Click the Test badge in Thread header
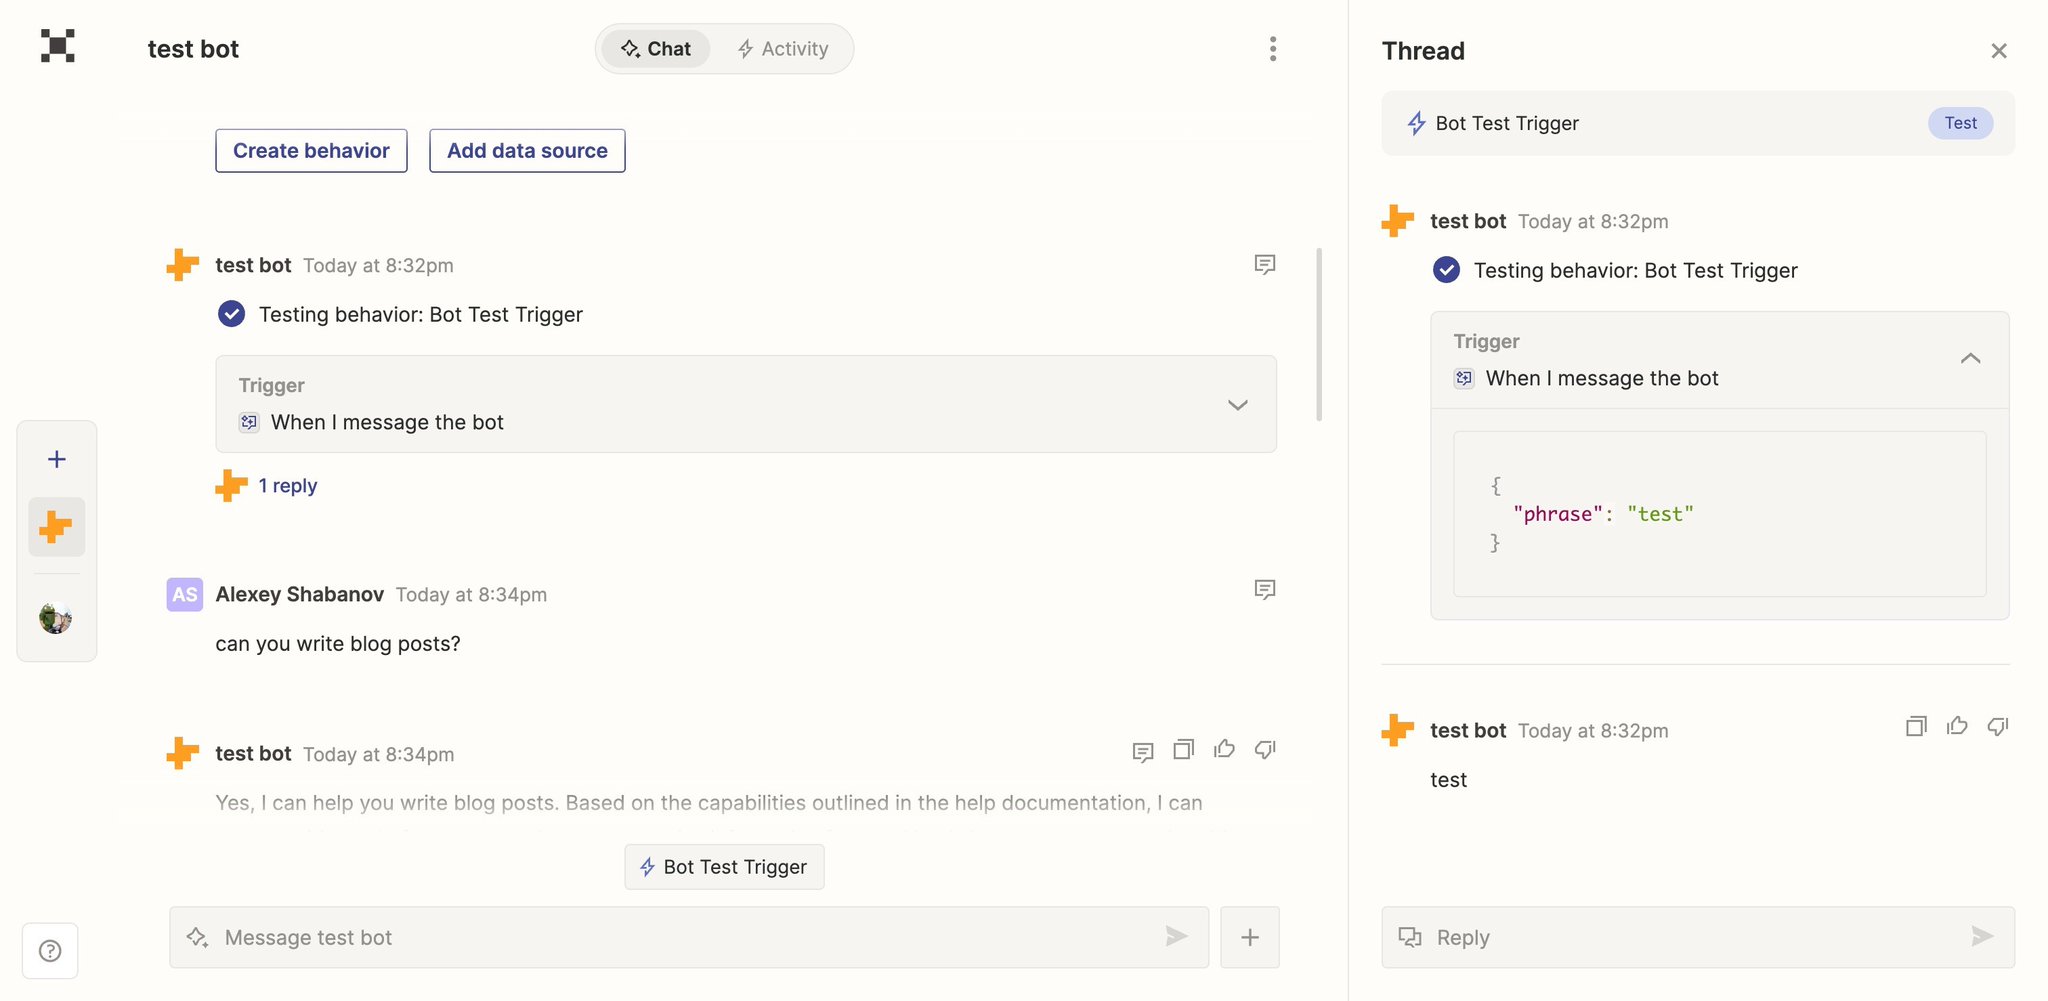This screenshot has height=1001, width=2048. coord(1960,123)
